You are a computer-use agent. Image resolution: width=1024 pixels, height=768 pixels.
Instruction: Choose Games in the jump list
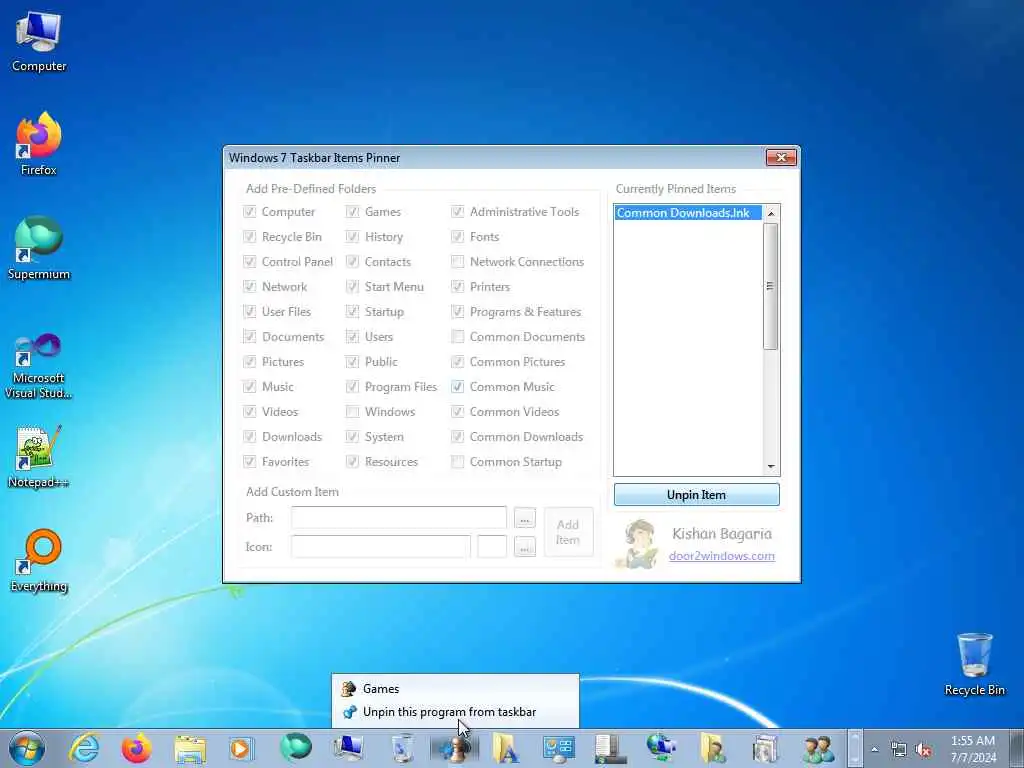coord(455,688)
